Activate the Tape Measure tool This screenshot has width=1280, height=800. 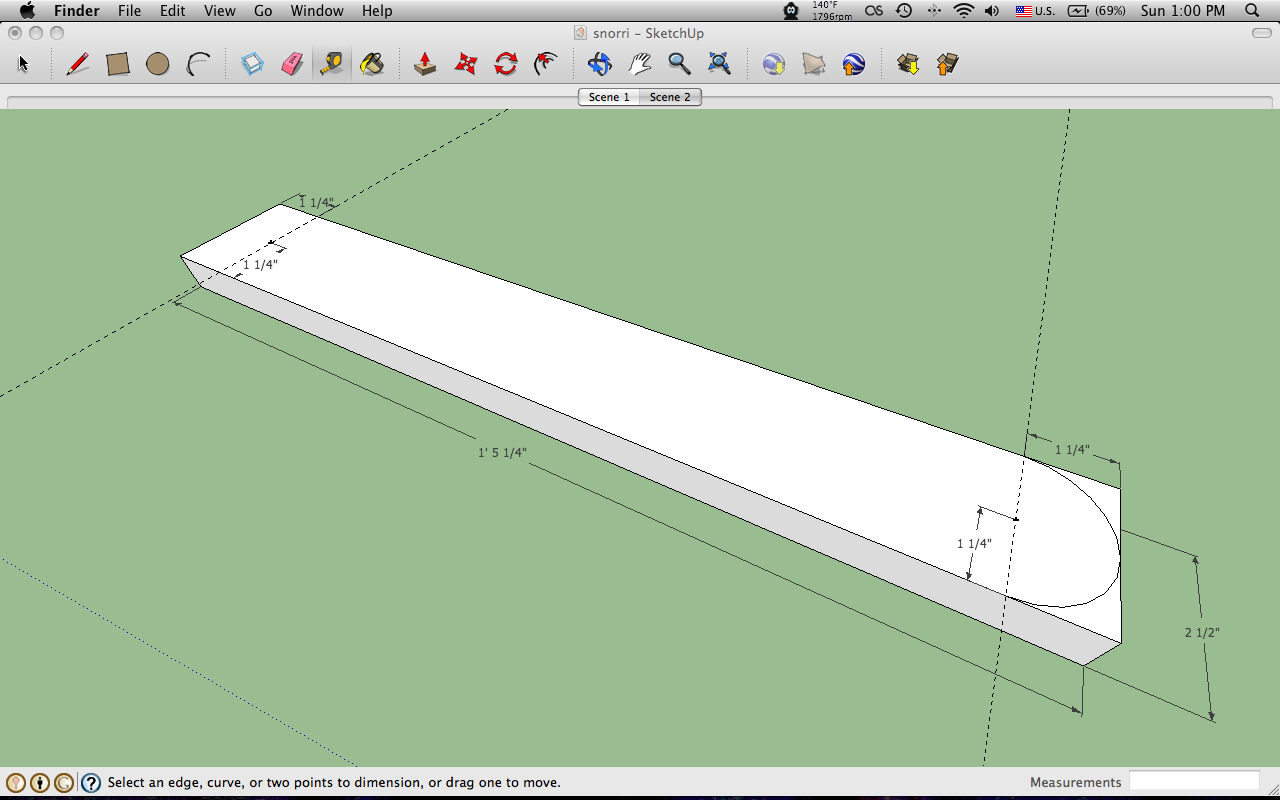(x=332, y=65)
